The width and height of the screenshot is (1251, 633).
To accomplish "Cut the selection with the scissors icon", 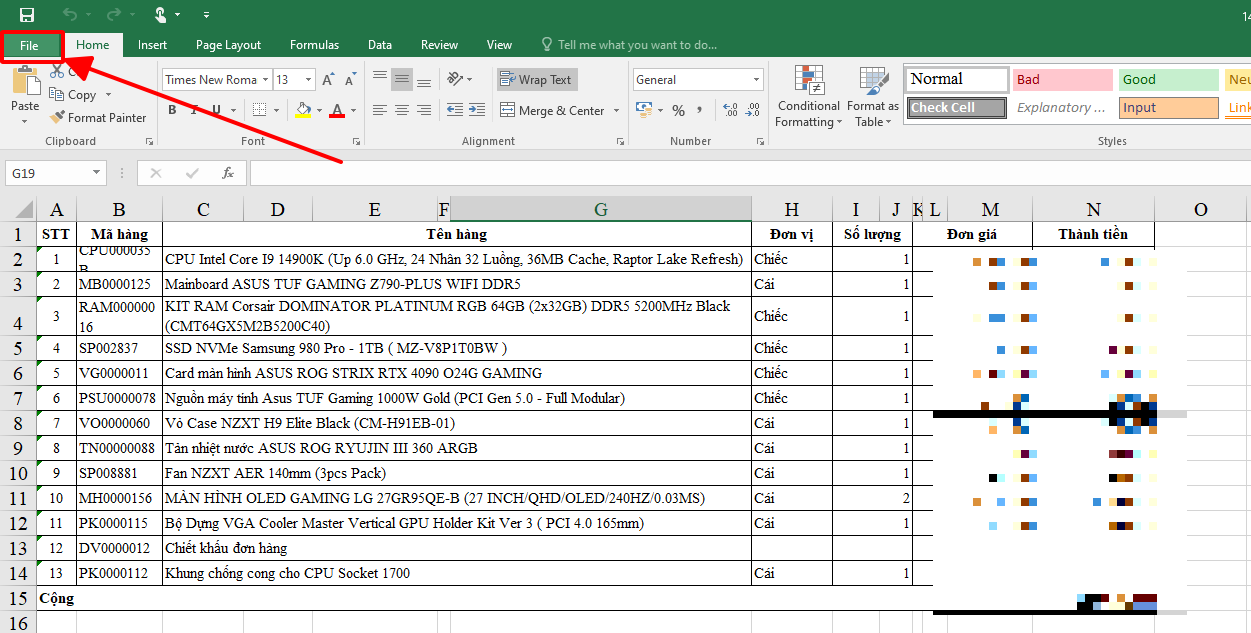I will (x=56, y=72).
